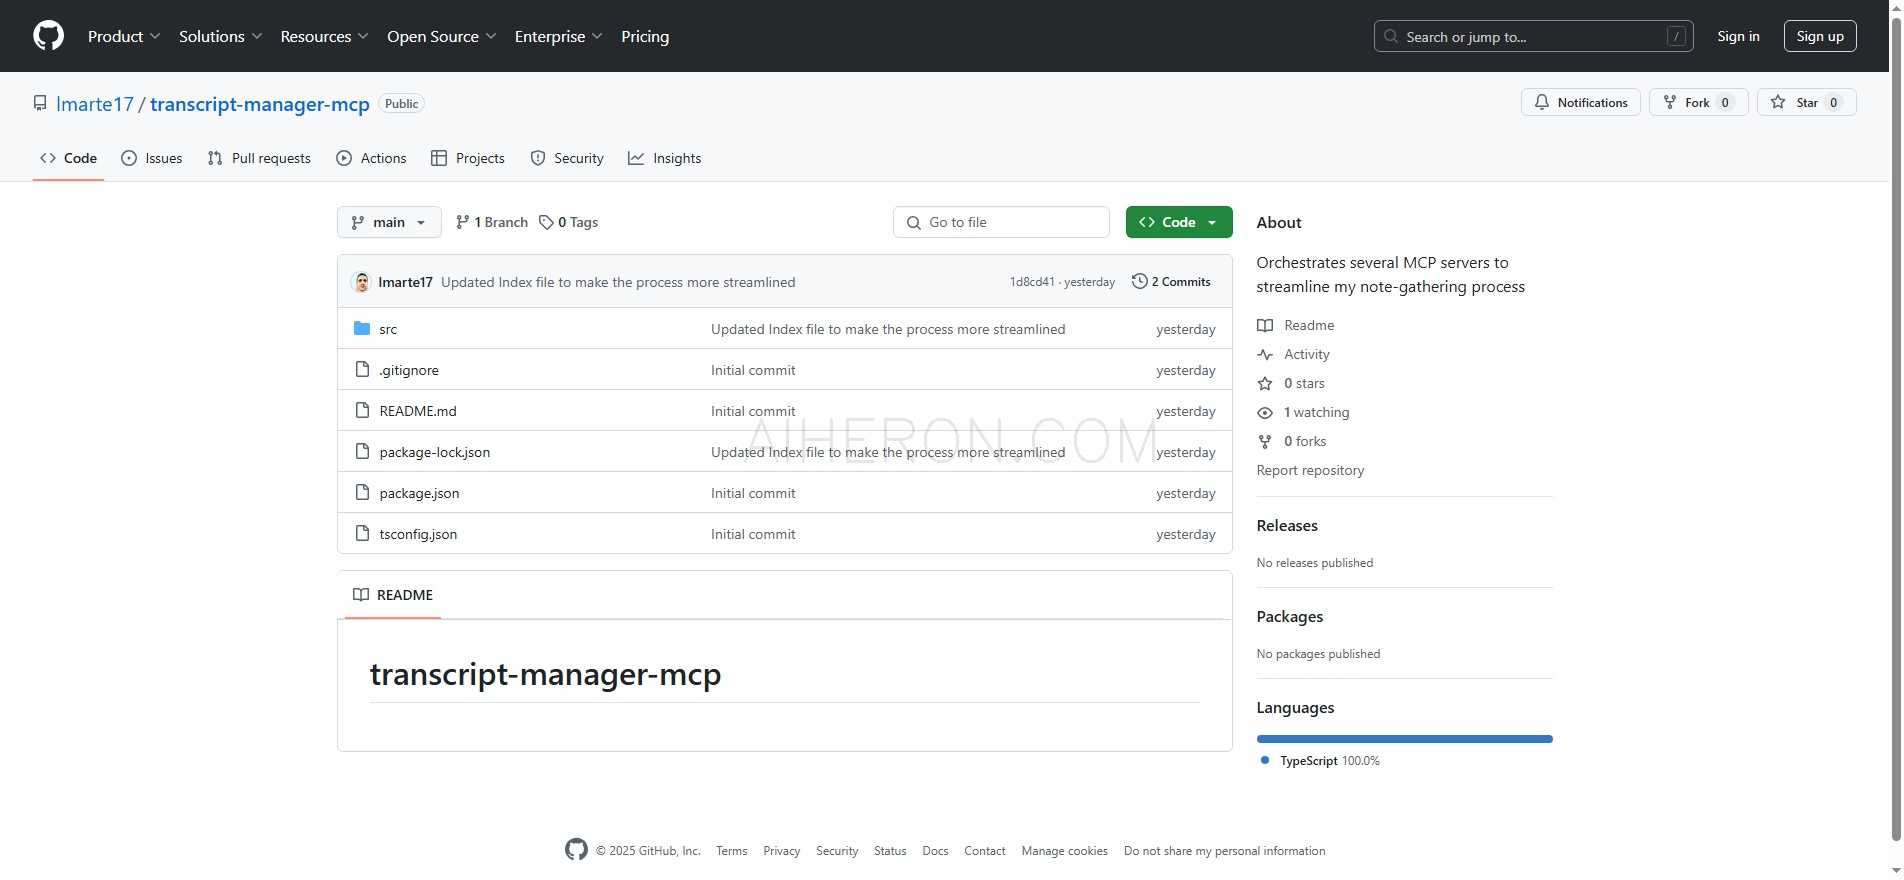
Task: Click the GitHub logo in the header
Action: 48,36
